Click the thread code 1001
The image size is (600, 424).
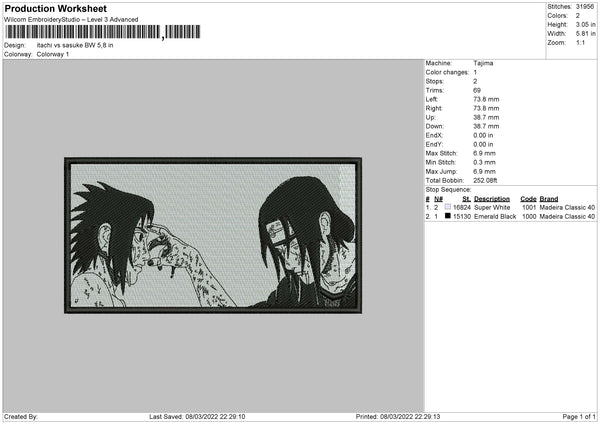(x=529, y=207)
